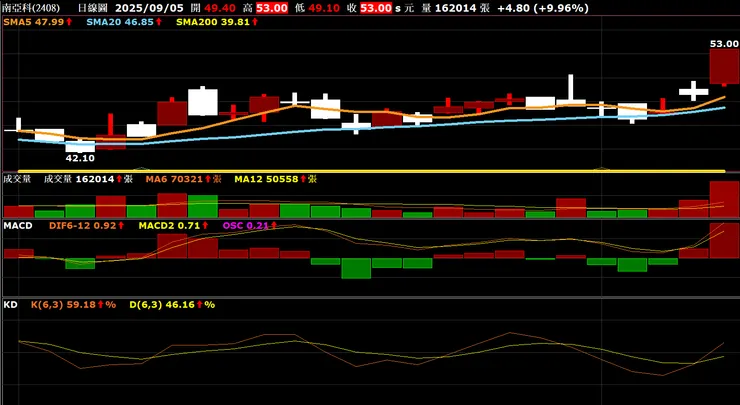Viewport: 740px width, 405px height.
Task: Click the low price 49.10
Action: (323, 8)
